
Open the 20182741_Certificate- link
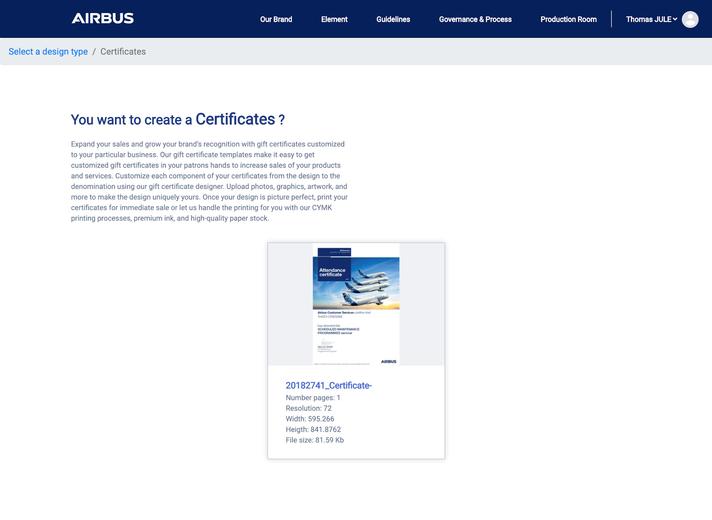329,386
